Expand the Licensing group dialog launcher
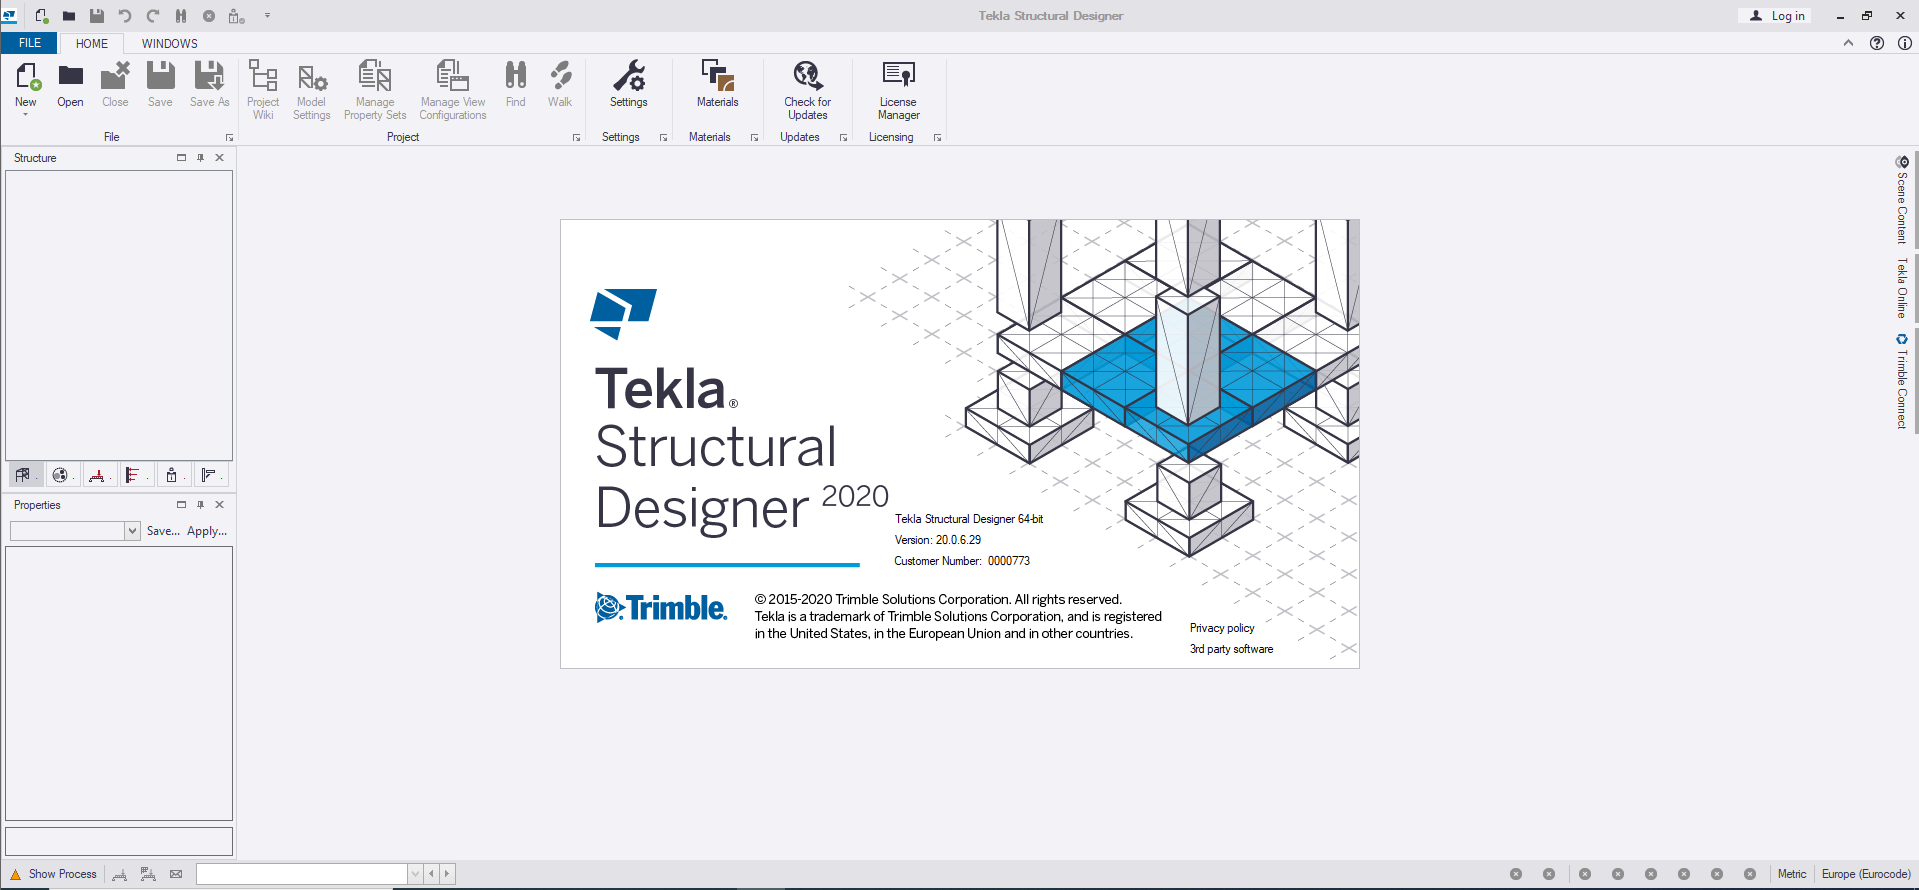This screenshot has width=1919, height=890. pos(937,138)
